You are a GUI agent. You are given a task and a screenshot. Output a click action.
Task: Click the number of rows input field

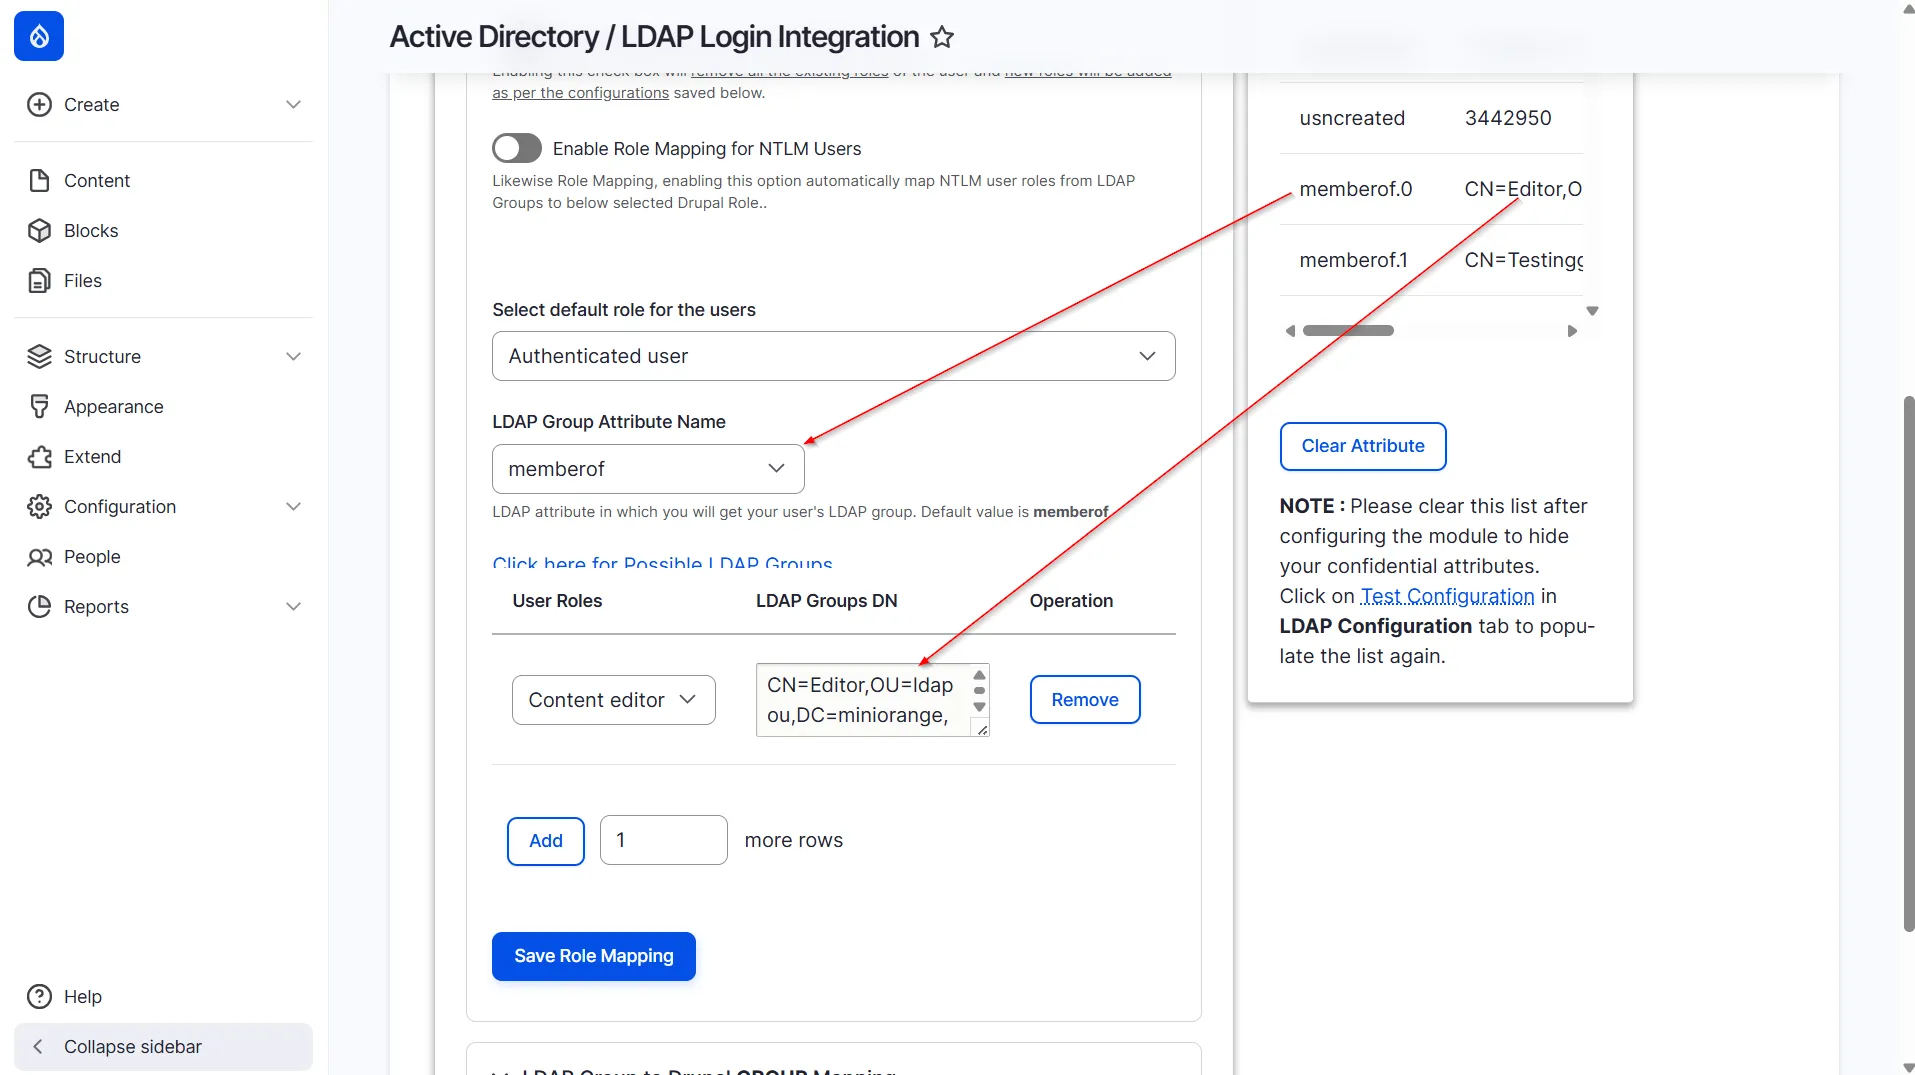click(x=663, y=840)
